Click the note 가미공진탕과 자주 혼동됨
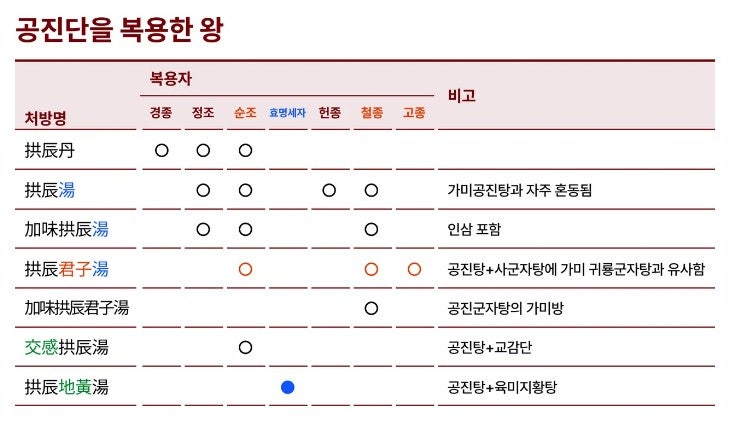This screenshot has height=426, width=741. pyautogui.click(x=519, y=191)
